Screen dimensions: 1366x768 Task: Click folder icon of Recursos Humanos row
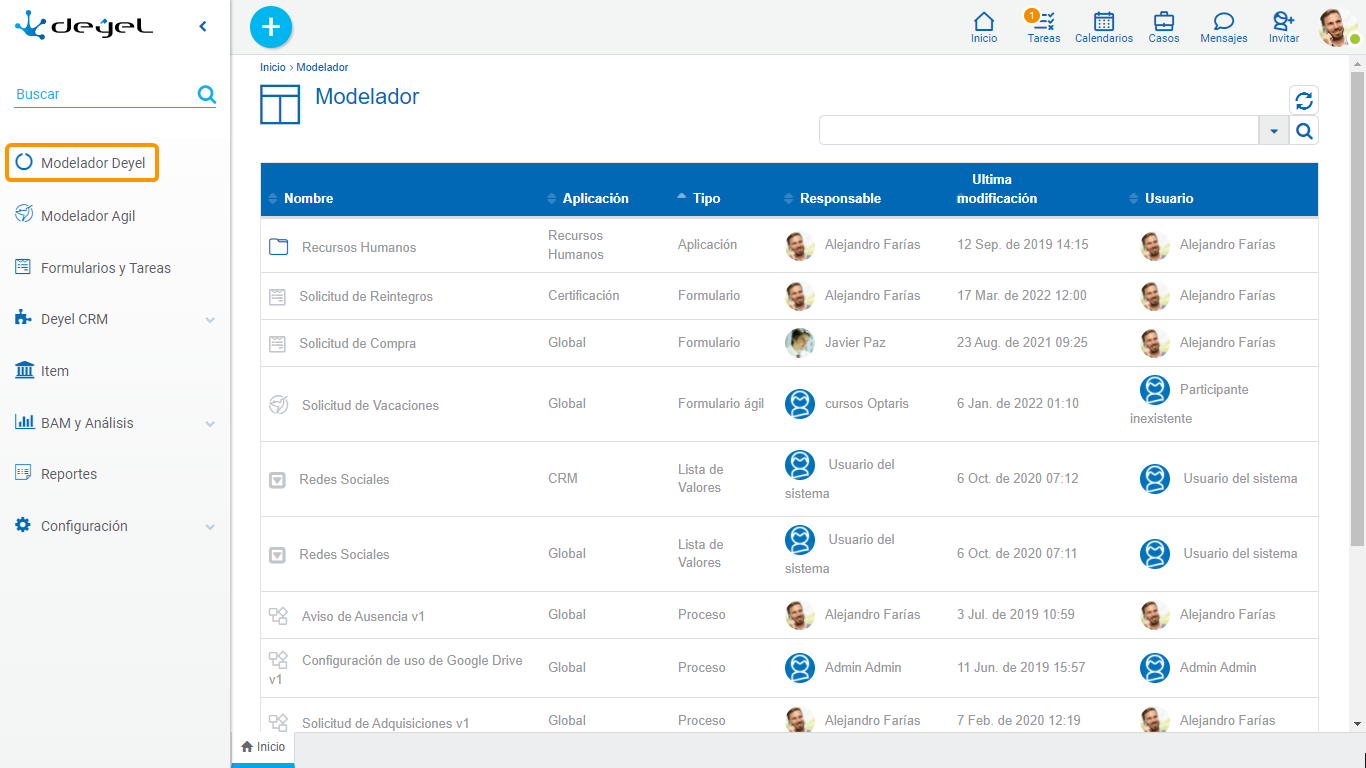[x=279, y=246]
